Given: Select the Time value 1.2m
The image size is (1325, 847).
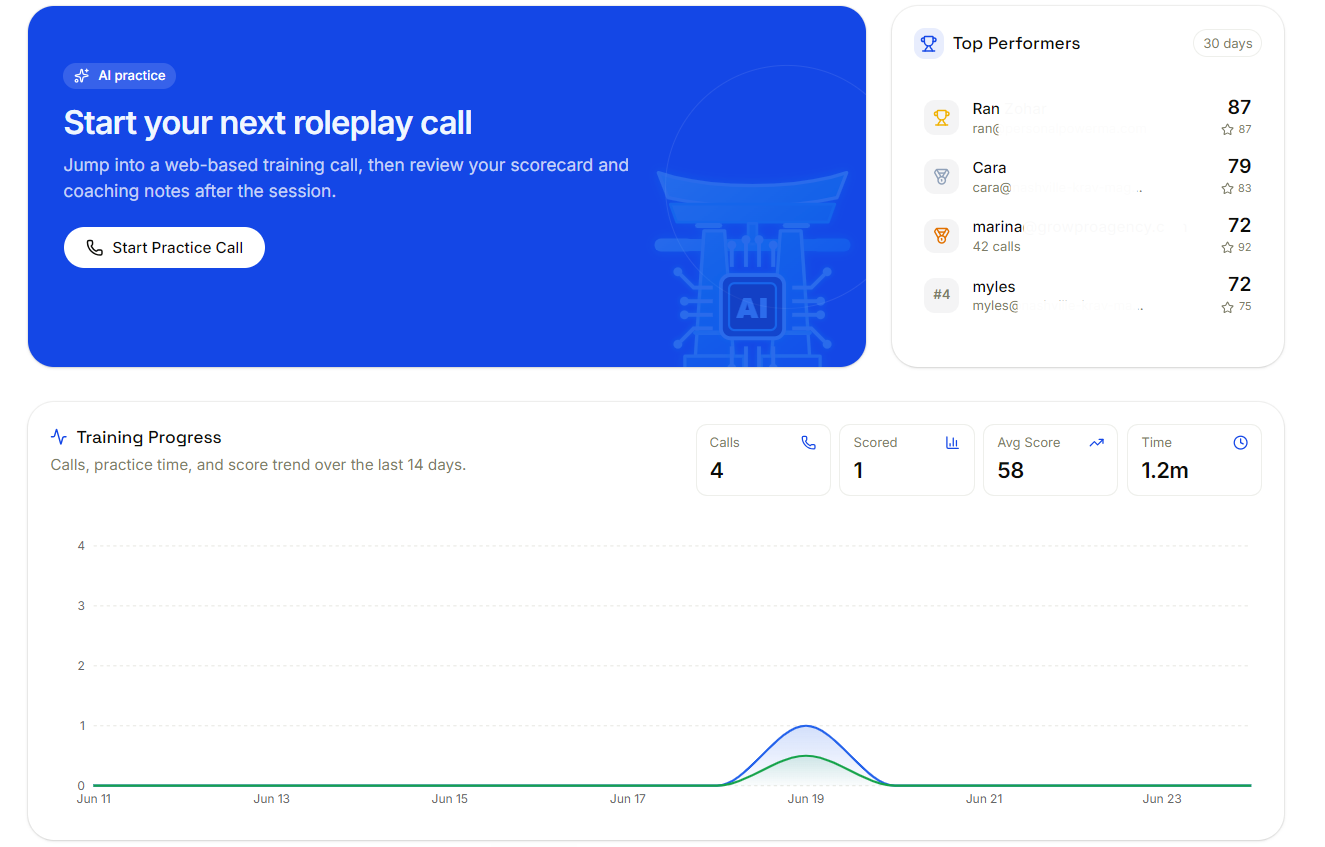Looking at the screenshot, I should point(1165,471).
